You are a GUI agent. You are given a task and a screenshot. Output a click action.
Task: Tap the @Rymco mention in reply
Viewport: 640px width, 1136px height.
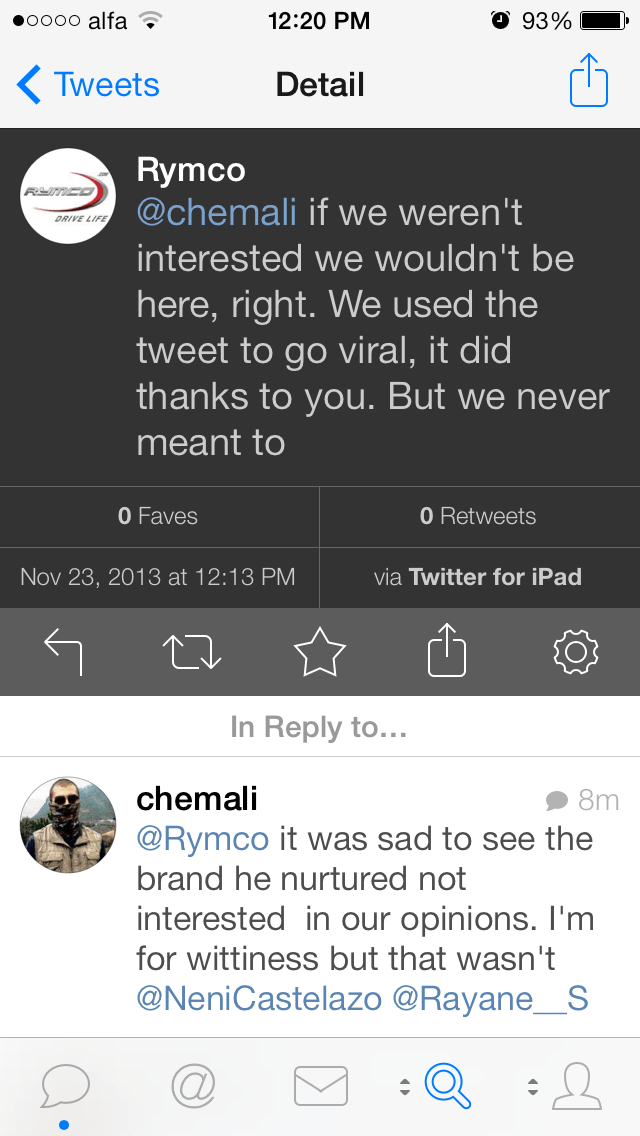(x=203, y=838)
